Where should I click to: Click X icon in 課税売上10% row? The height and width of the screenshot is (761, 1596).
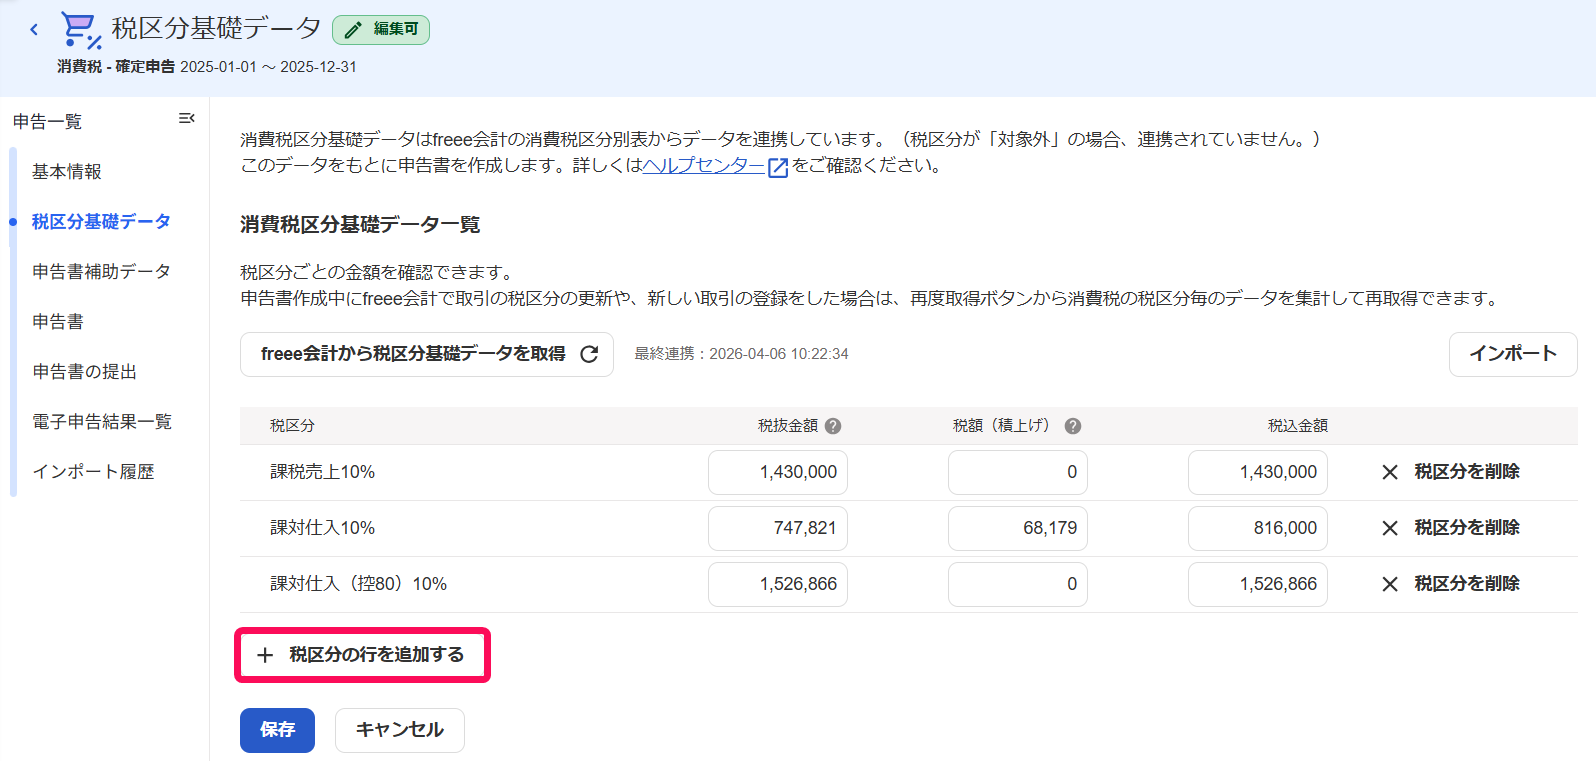(x=1390, y=472)
